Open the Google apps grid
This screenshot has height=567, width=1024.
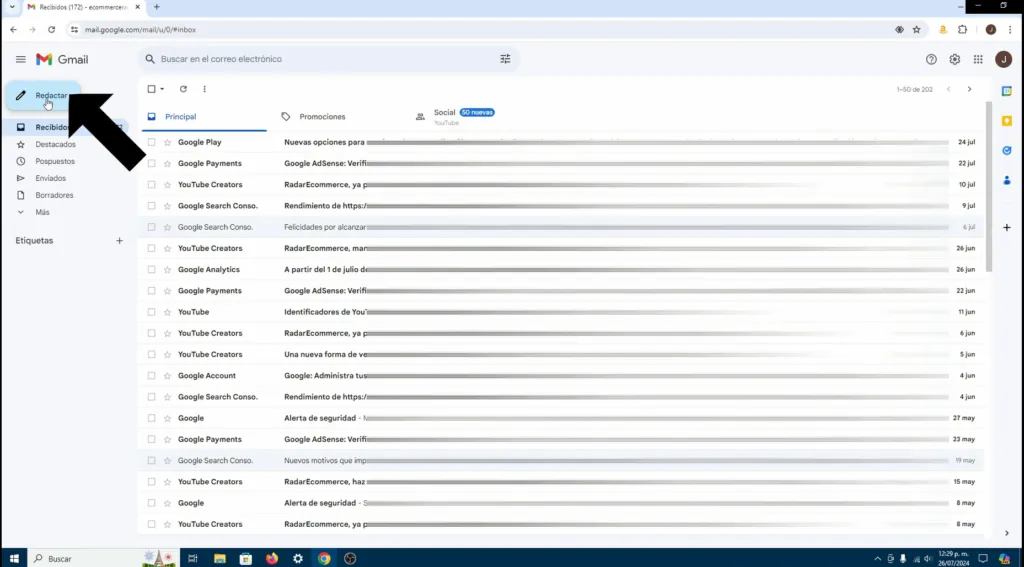click(978, 59)
